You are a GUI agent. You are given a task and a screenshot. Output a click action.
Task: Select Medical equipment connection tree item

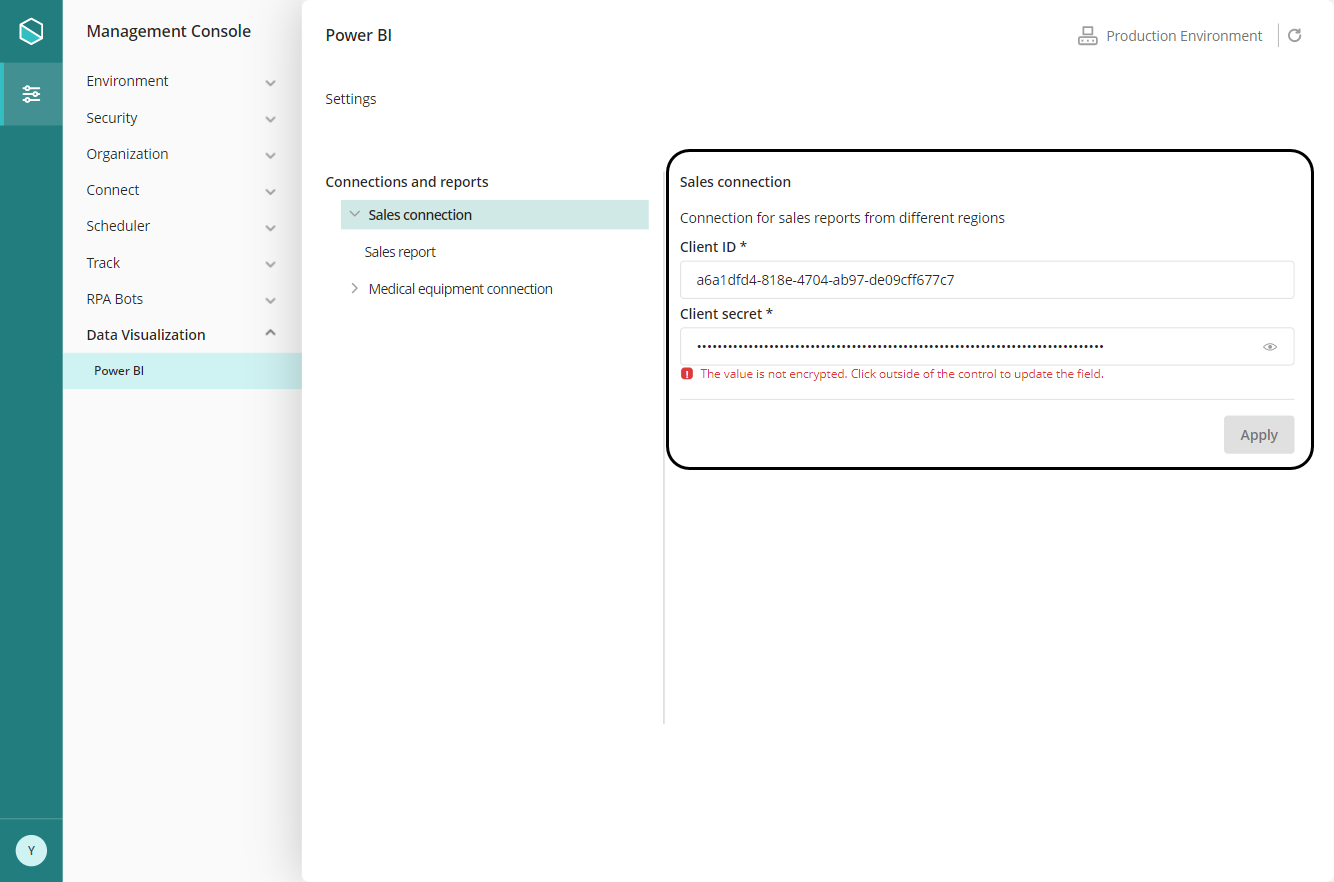[x=460, y=289]
